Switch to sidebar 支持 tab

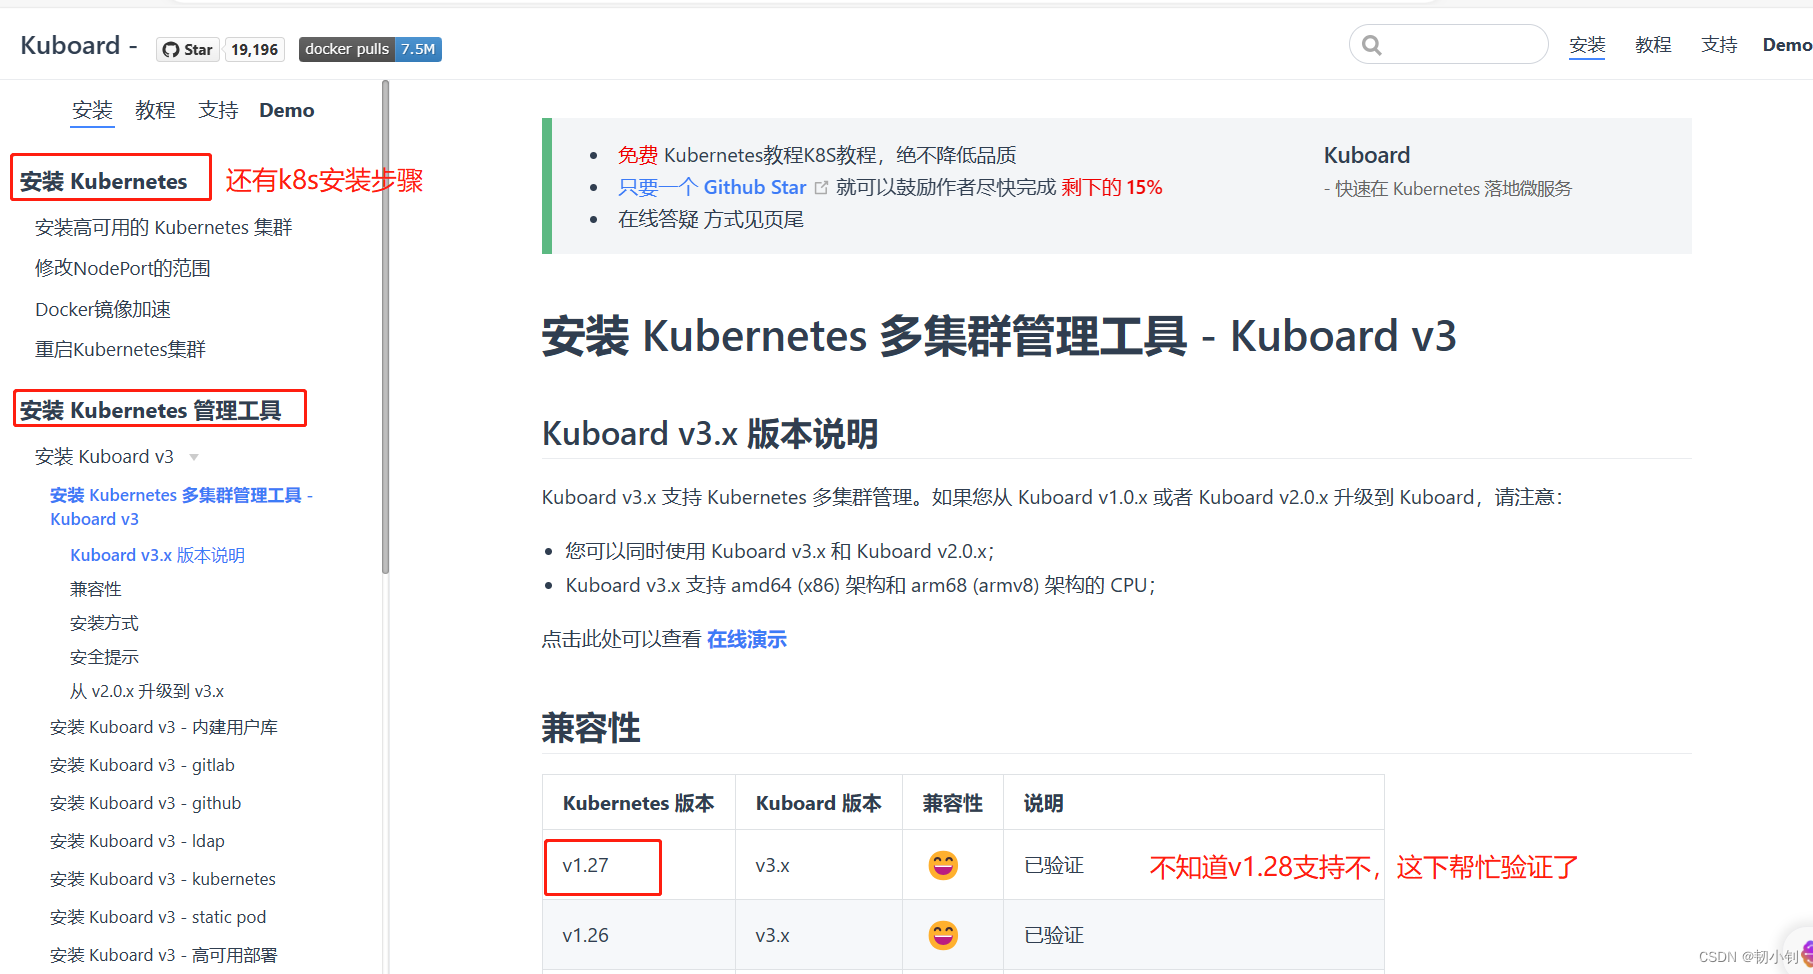218,110
